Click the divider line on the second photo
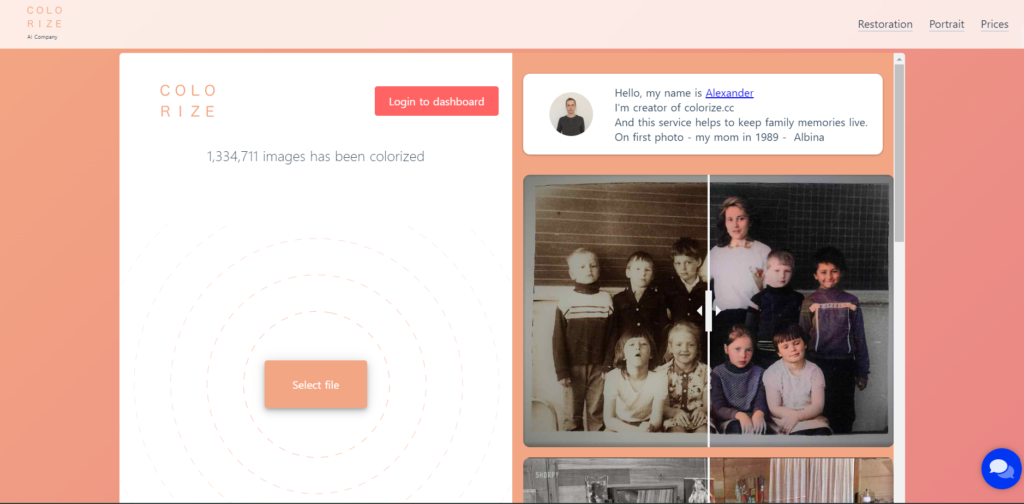Viewport: 1024px width, 504px height. (x=709, y=480)
